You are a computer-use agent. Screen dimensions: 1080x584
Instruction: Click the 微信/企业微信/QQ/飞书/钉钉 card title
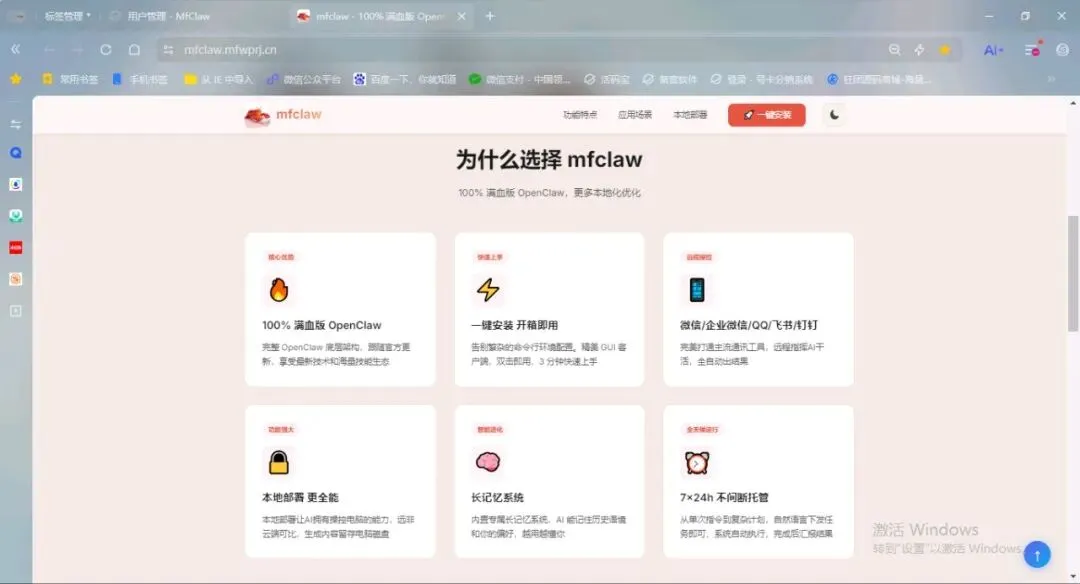coord(749,325)
